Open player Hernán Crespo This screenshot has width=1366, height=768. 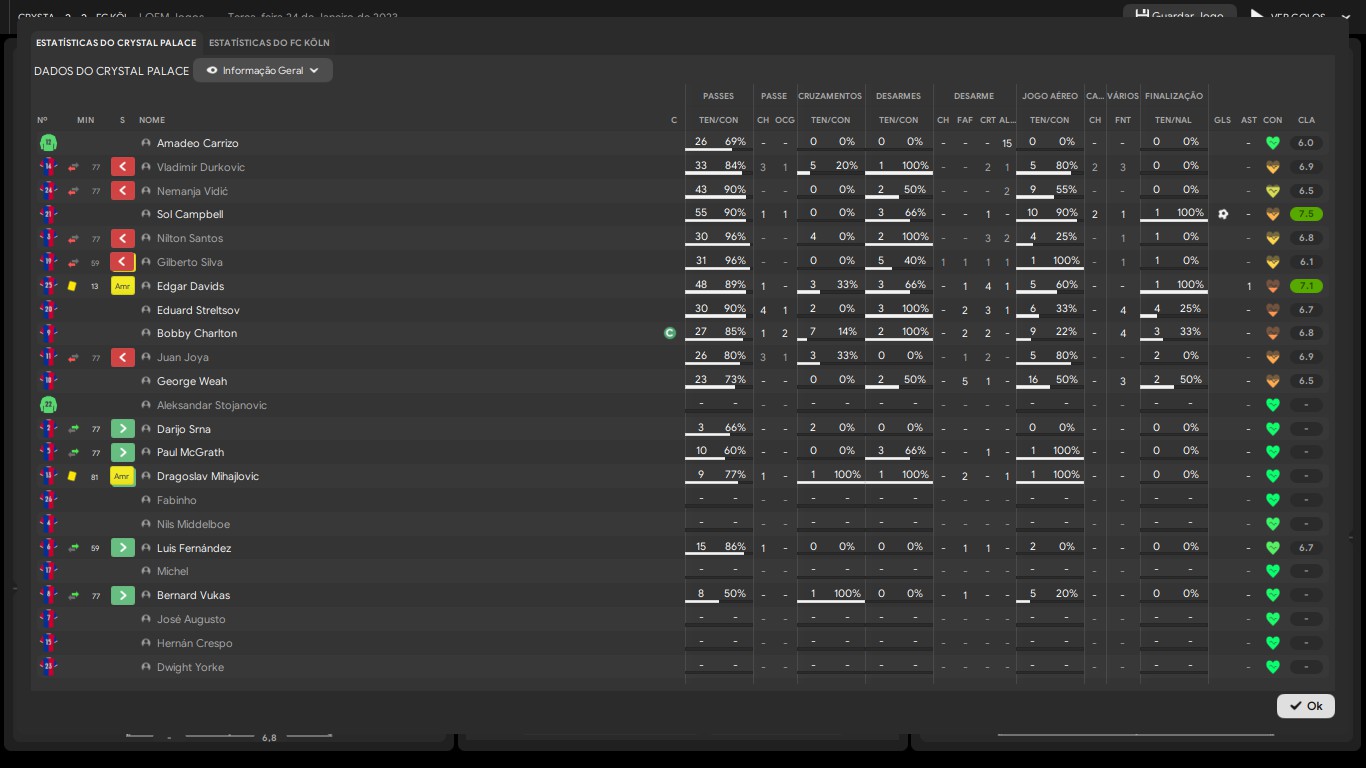coord(195,643)
